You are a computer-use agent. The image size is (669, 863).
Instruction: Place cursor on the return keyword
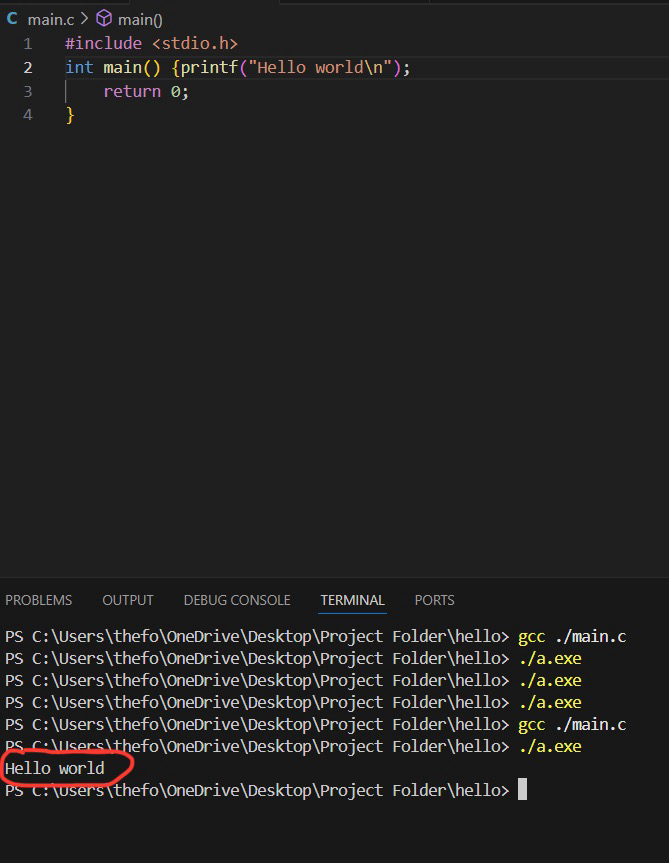point(132,92)
